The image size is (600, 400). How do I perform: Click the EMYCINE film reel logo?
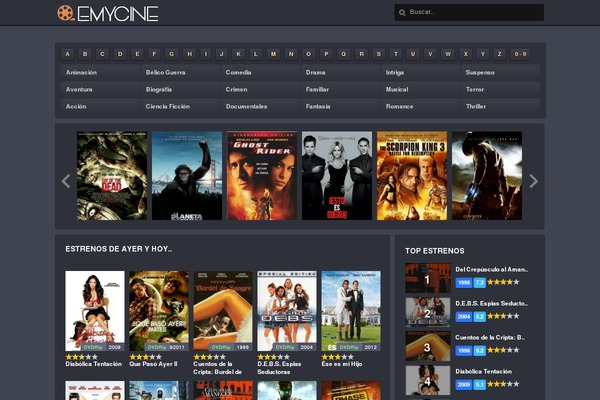(x=108, y=13)
